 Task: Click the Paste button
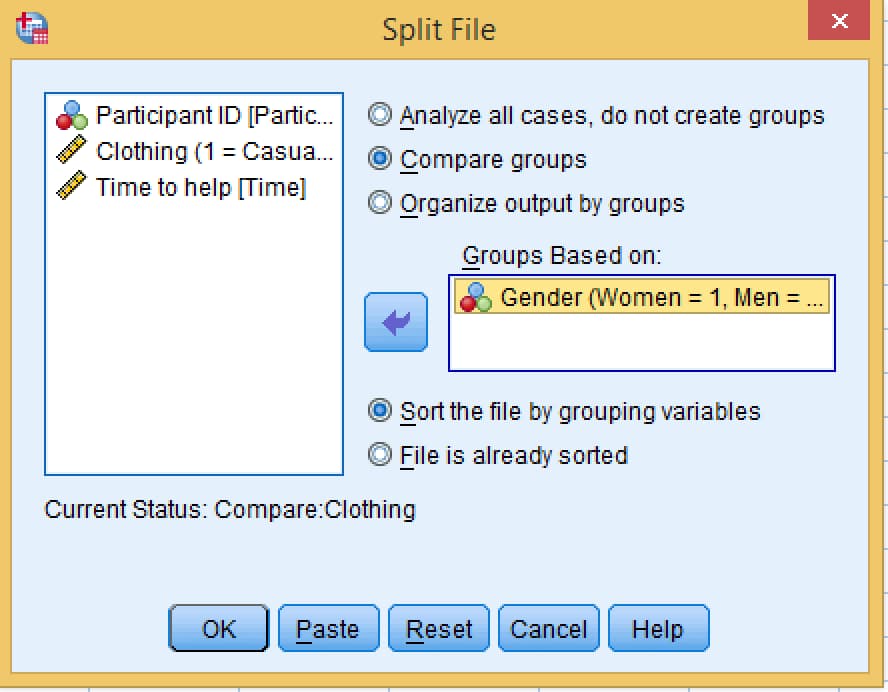click(328, 629)
